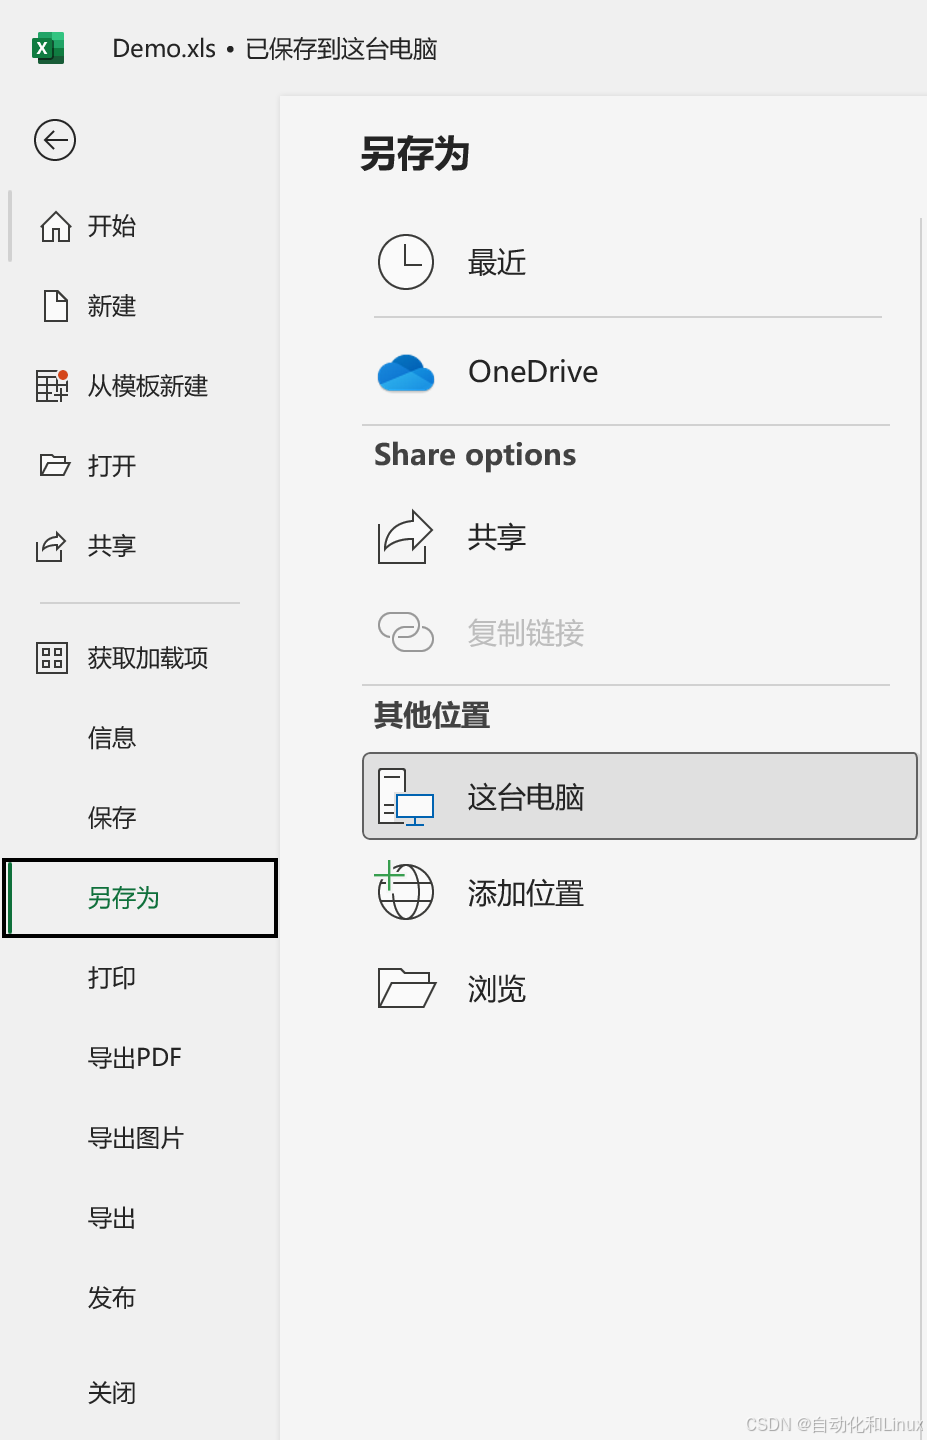Click the back arrow to exit backstage
Viewport: 927px width, 1440px height.
pos(53,140)
